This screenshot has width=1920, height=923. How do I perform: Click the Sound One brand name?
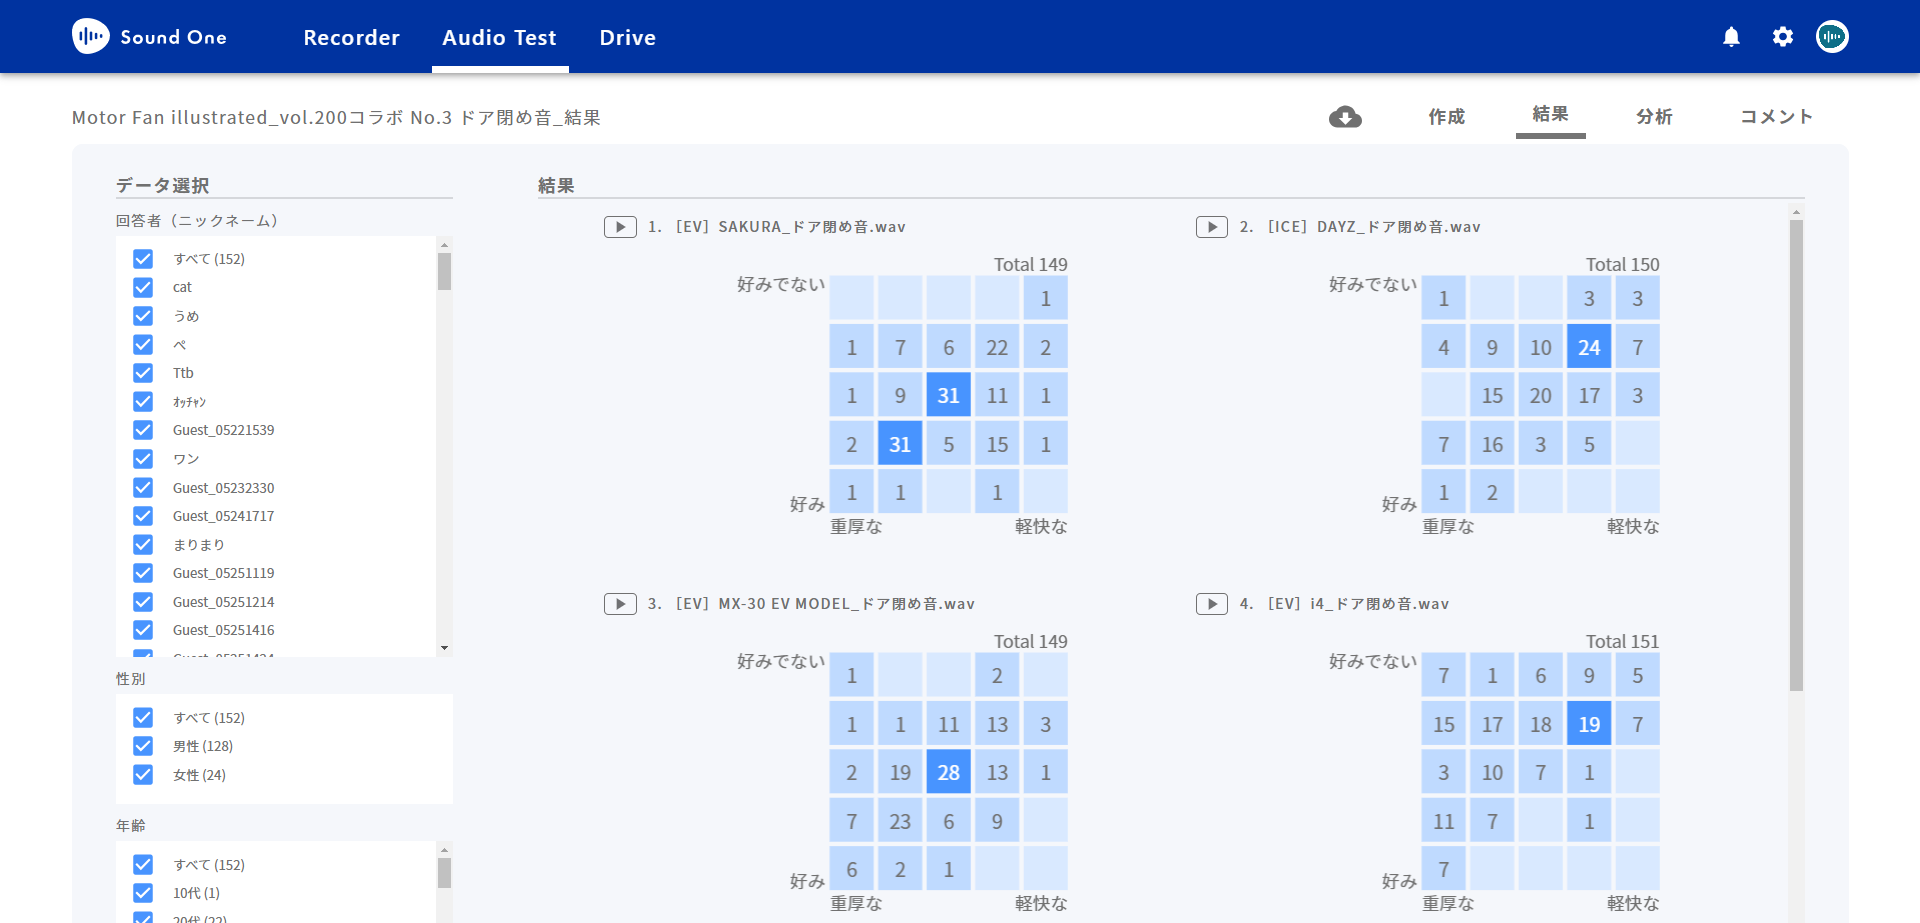pos(174,37)
